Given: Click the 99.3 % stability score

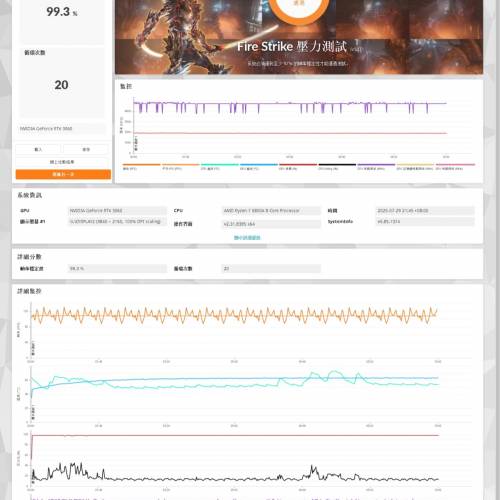Looking at the screenshot, I should pyautogui.click(x=62, y=12).
